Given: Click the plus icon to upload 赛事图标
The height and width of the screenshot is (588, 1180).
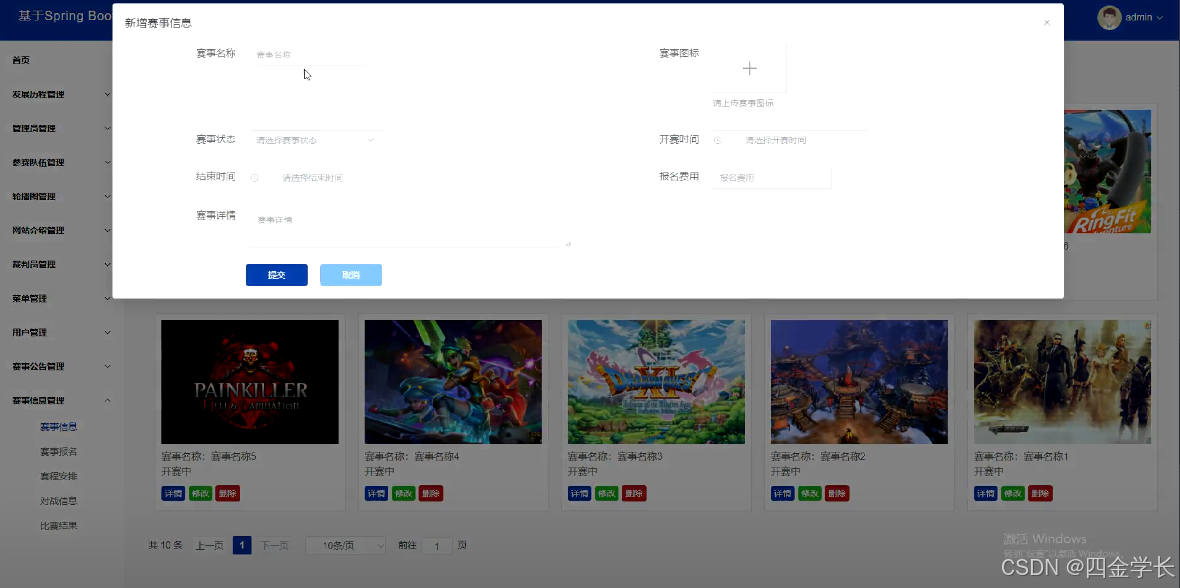Looking at the screenshot, I should pos(750,69).
